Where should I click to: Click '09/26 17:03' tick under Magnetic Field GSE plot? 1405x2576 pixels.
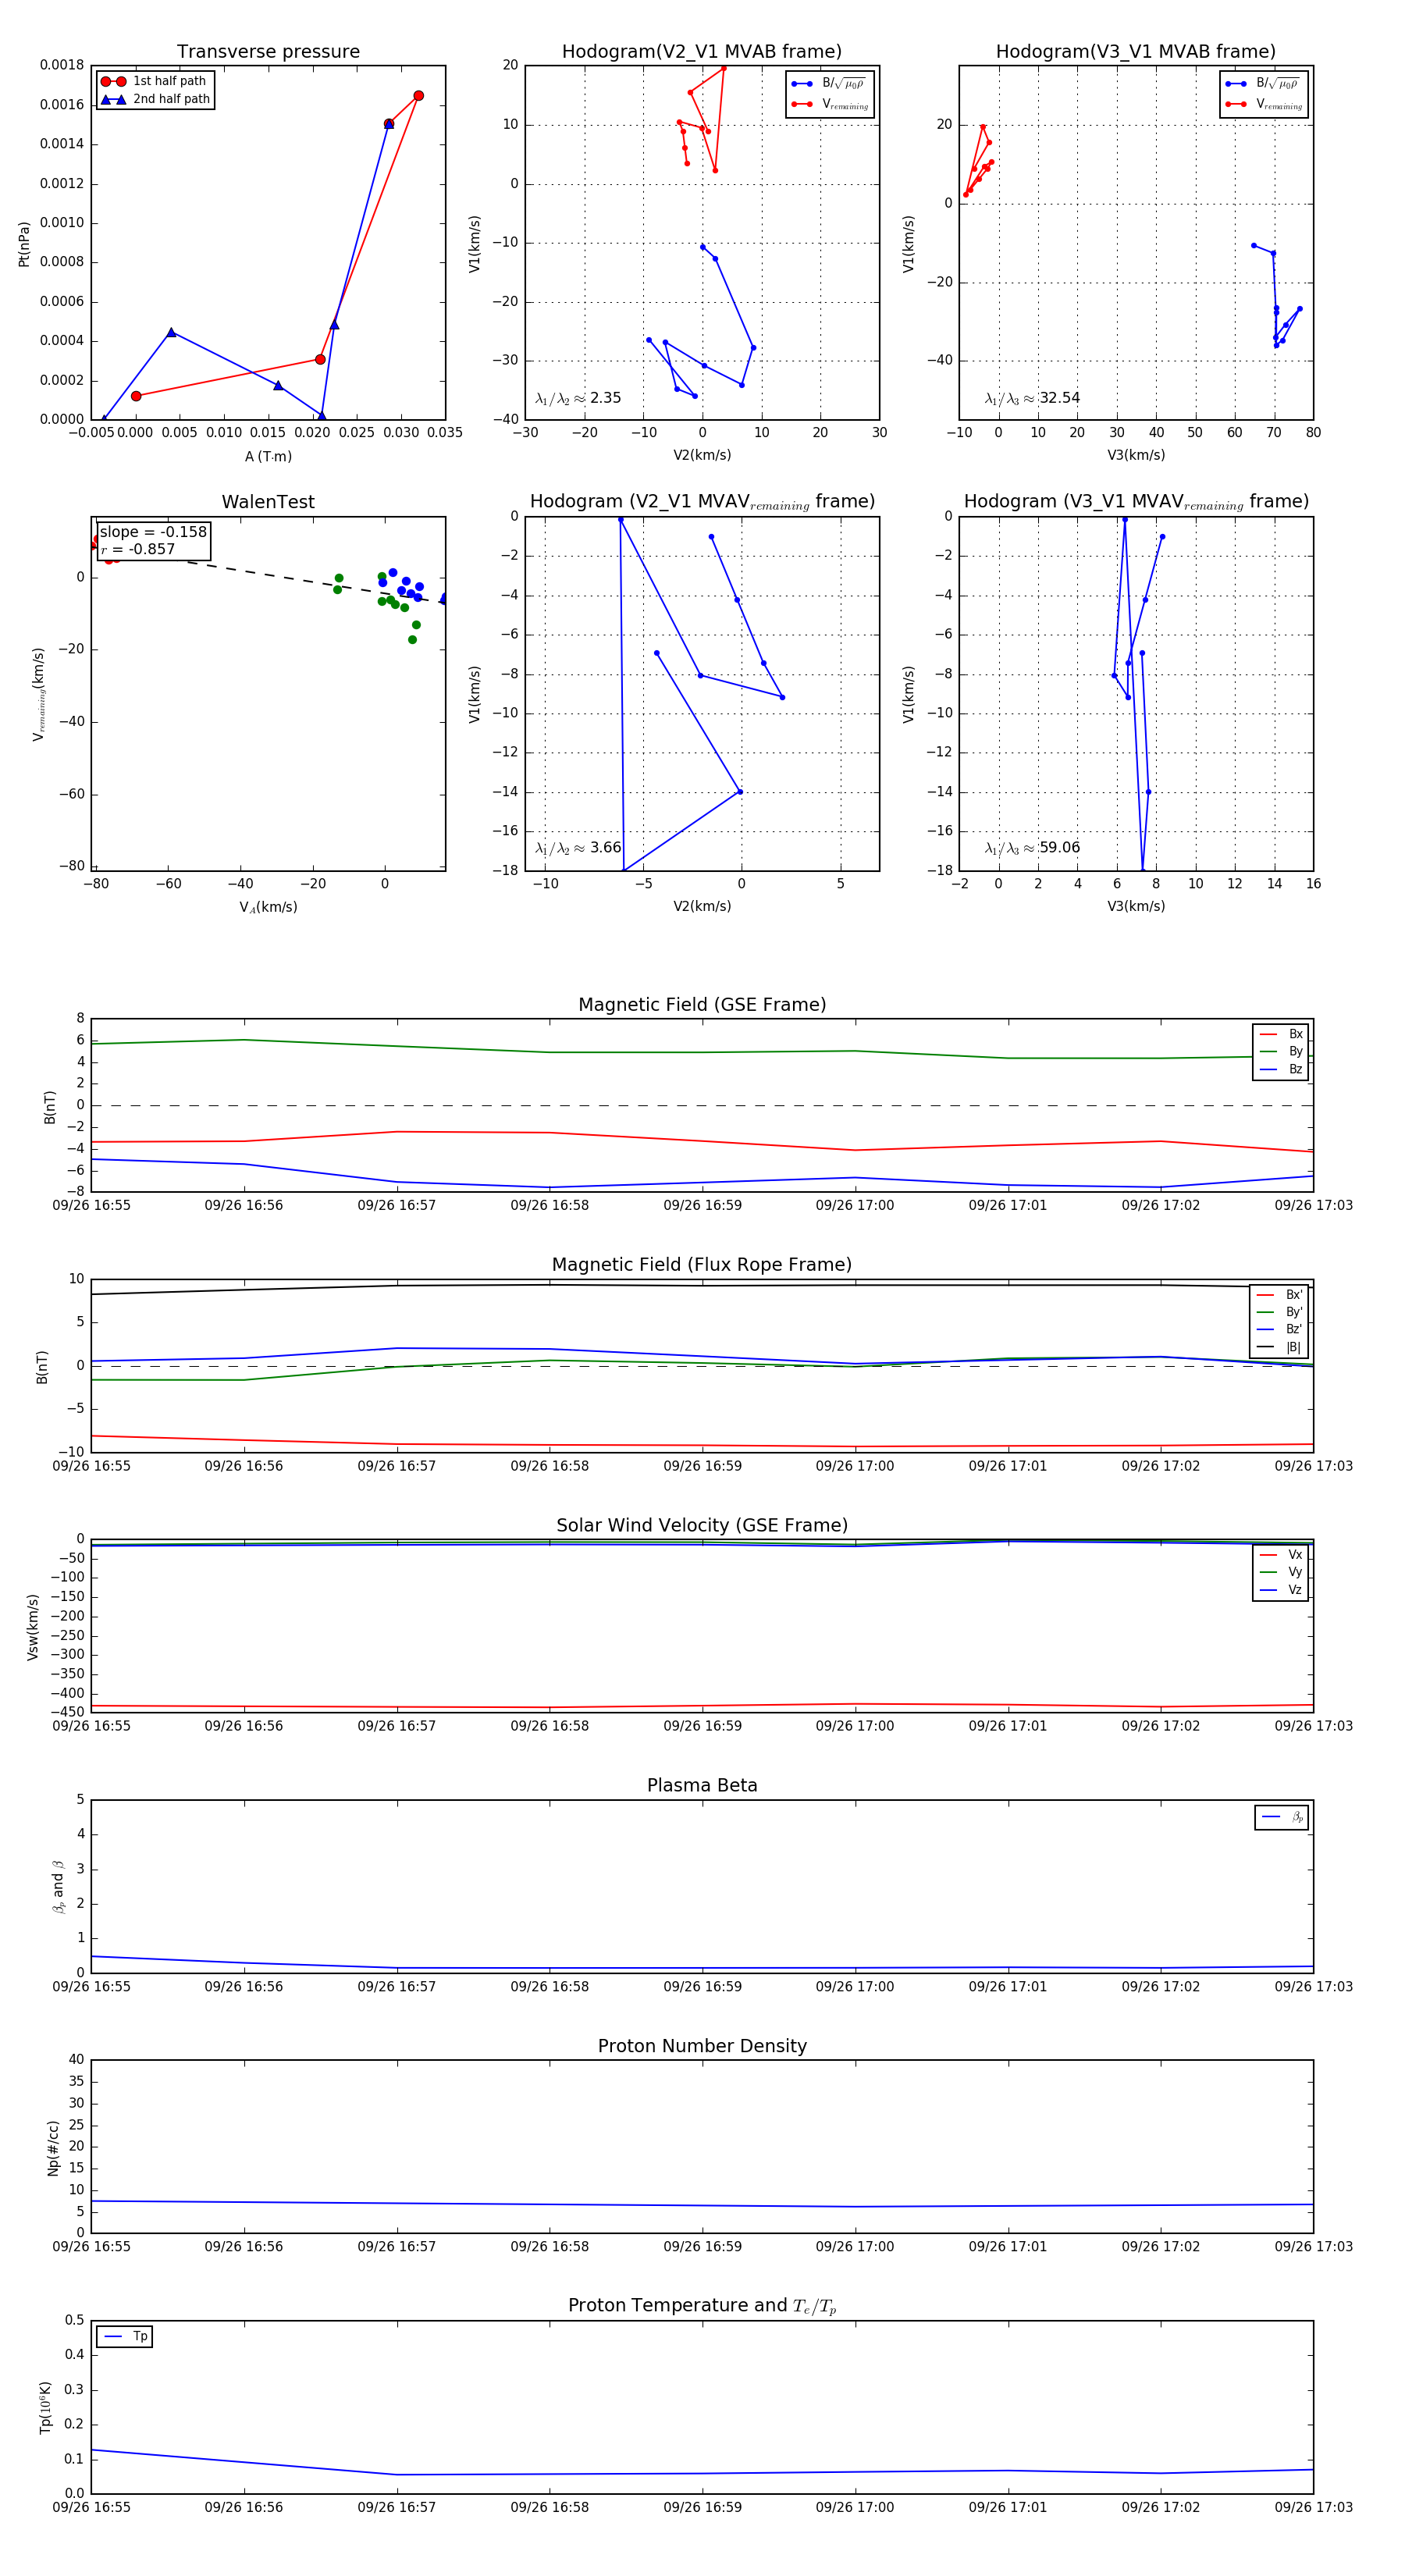click(1313, 1205)
